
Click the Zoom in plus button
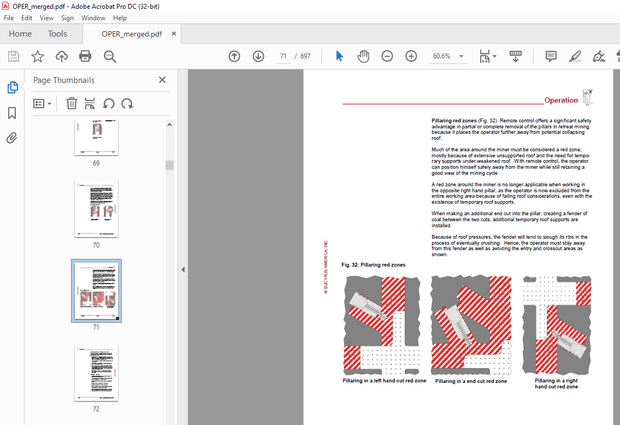pyautogui.click(x=411, y=56)
